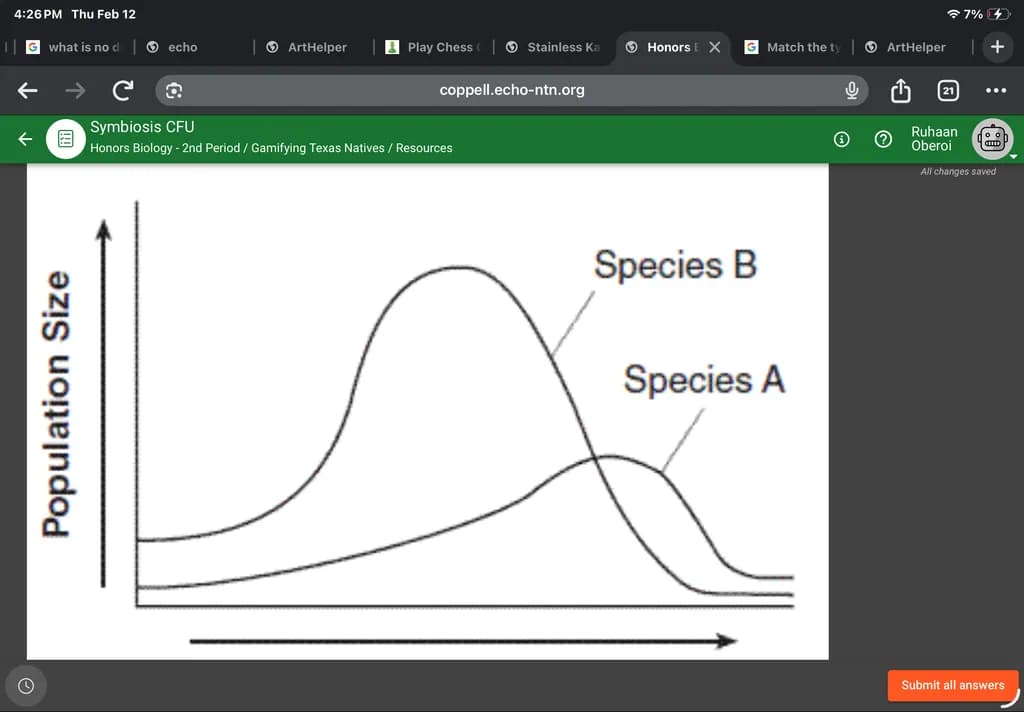Switch to the Stainless Ka tab
Image resolution: width=1024 pixels, height=712 pixels.
pyautogui.click(x=554, y=47)
